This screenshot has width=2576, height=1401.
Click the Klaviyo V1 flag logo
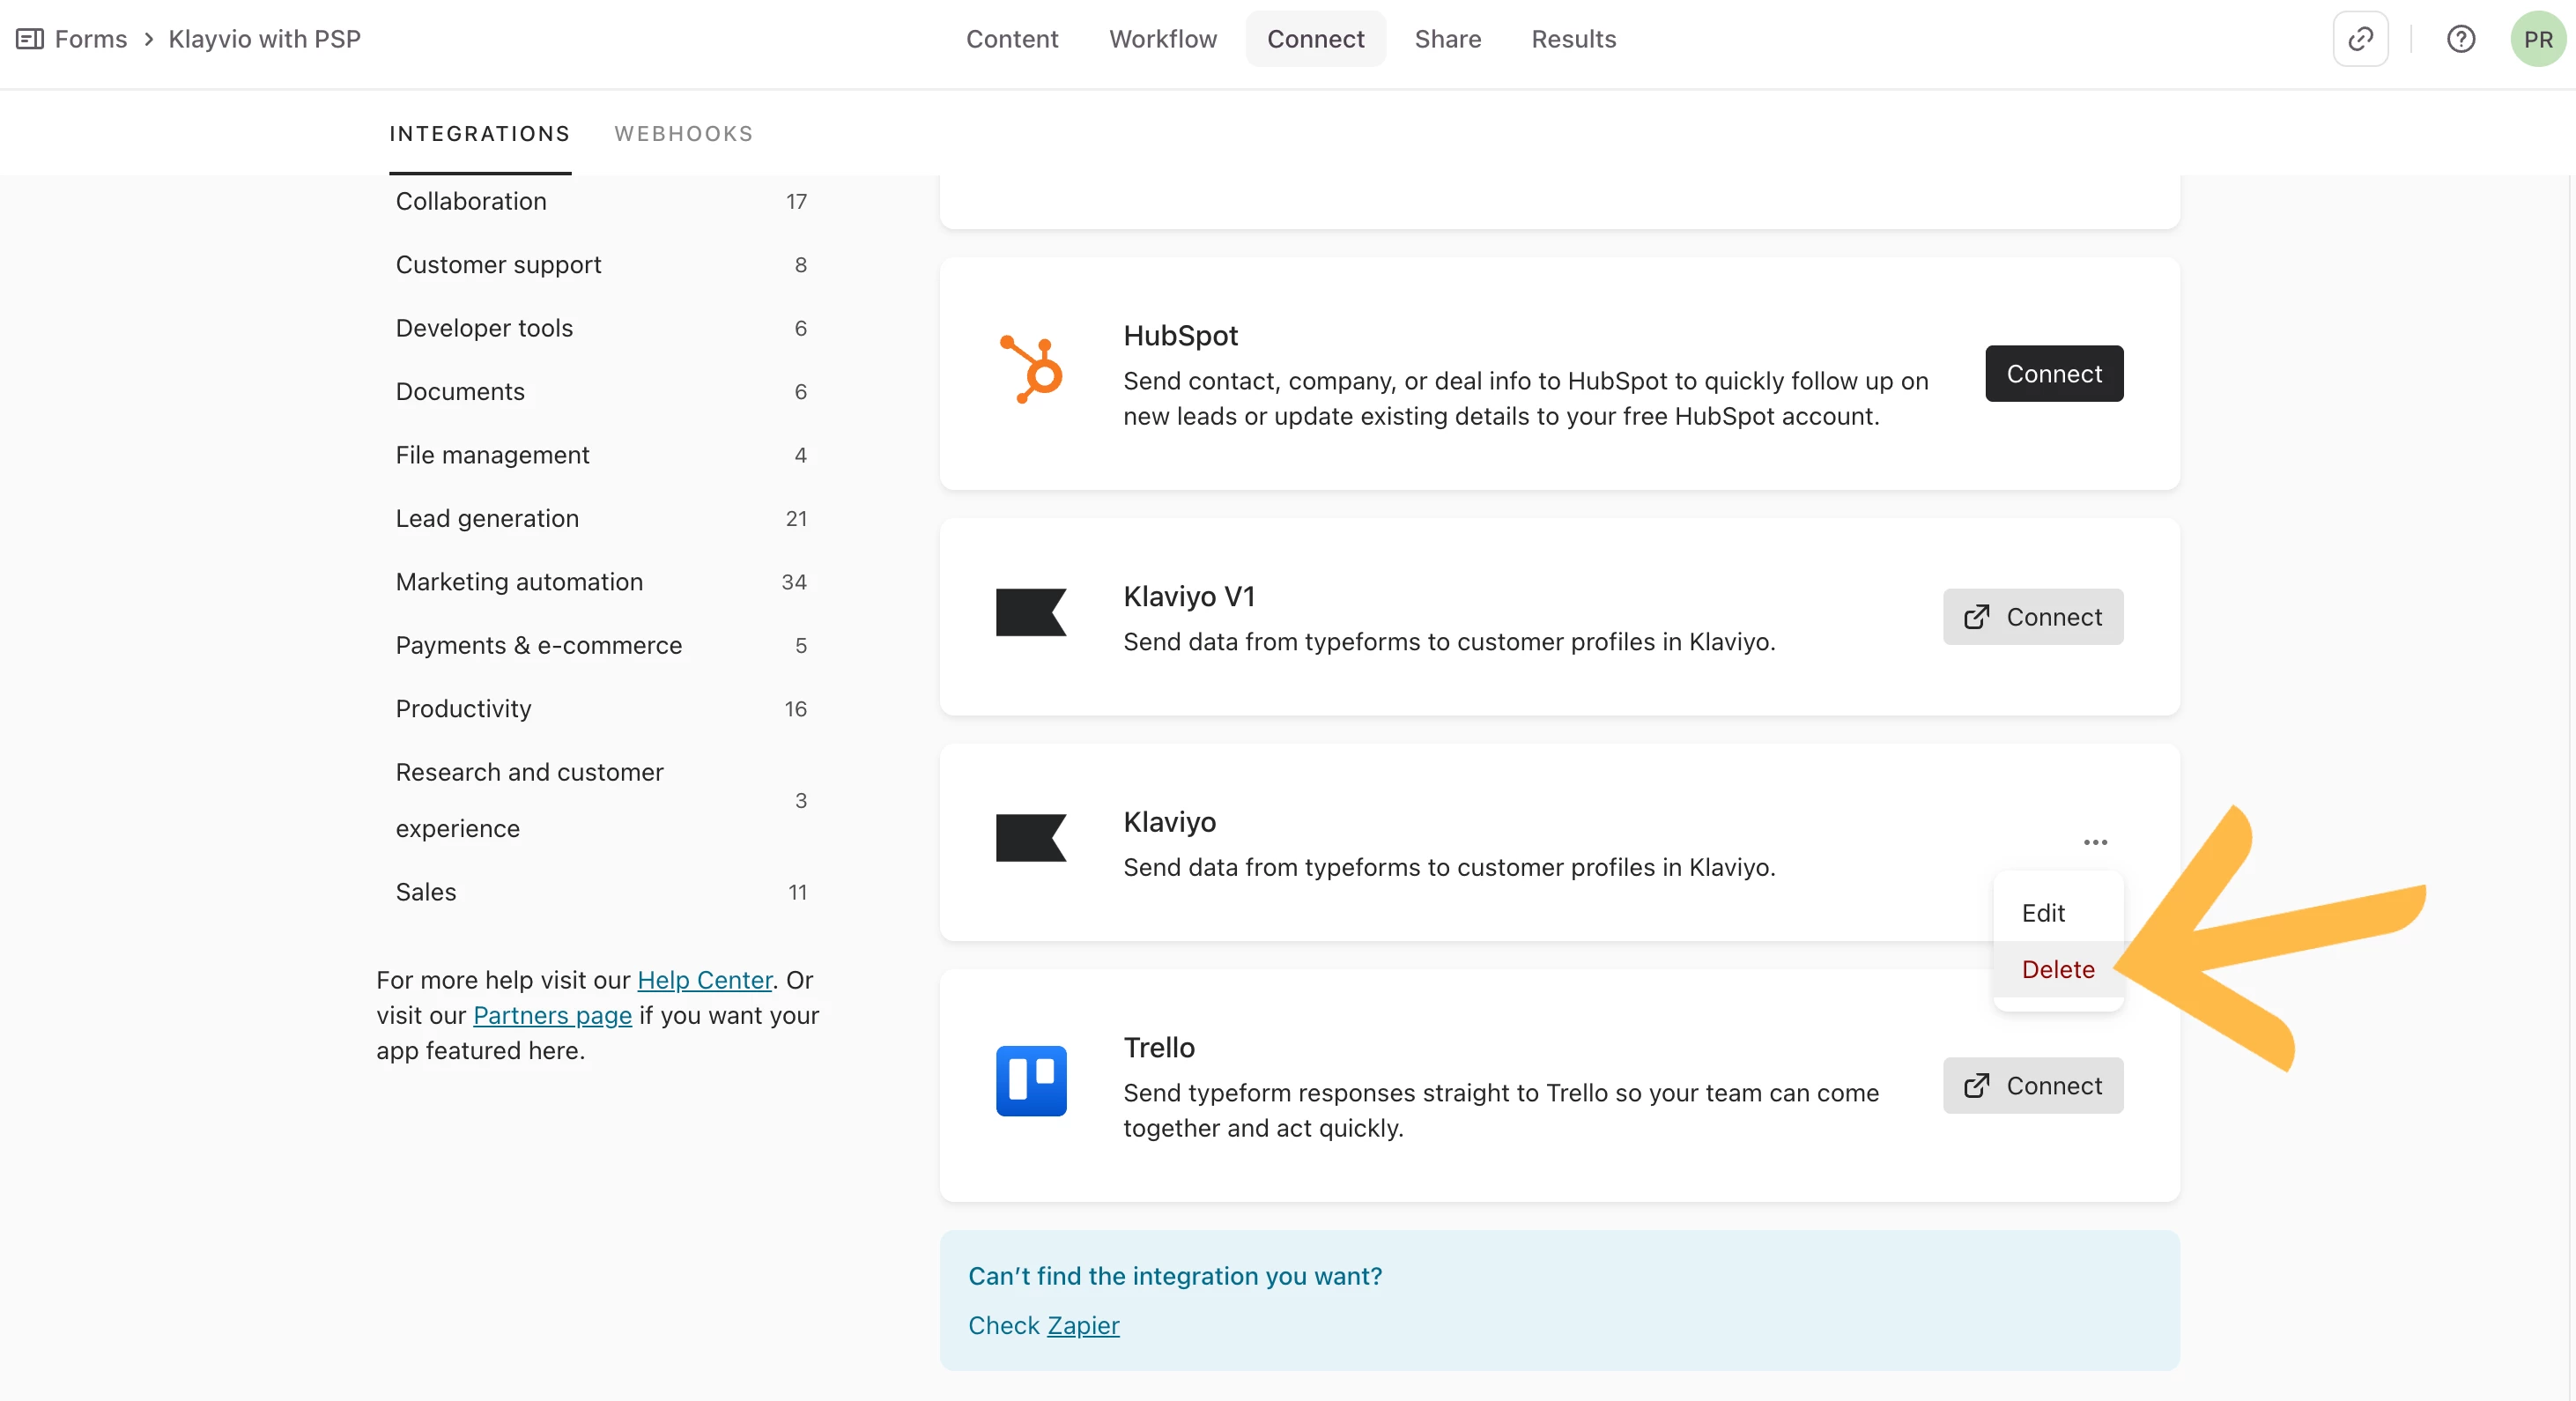tap(1031, 612)
